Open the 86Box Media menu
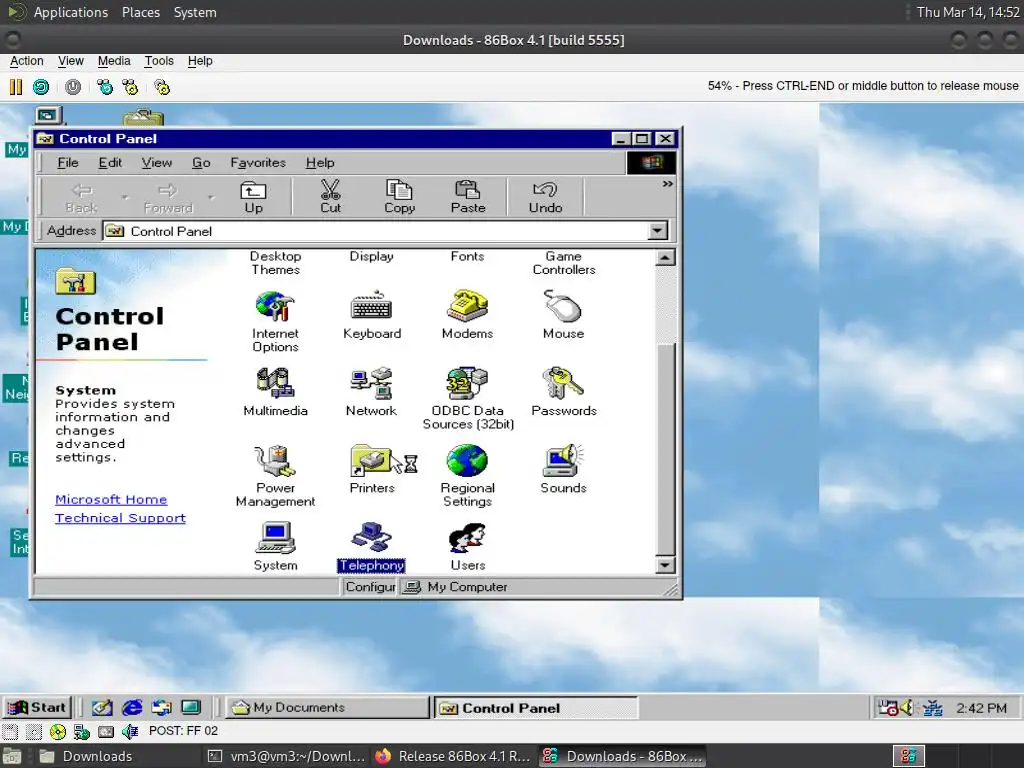 coord(114,61)
